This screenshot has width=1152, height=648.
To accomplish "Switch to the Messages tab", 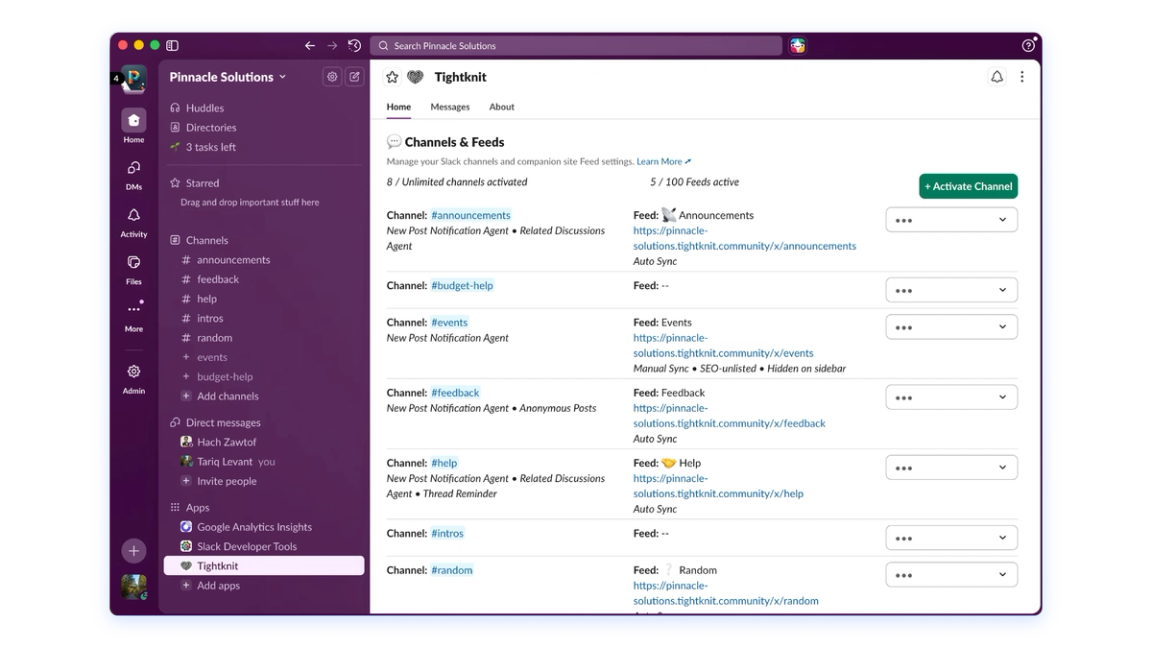I will click(450, 107).
